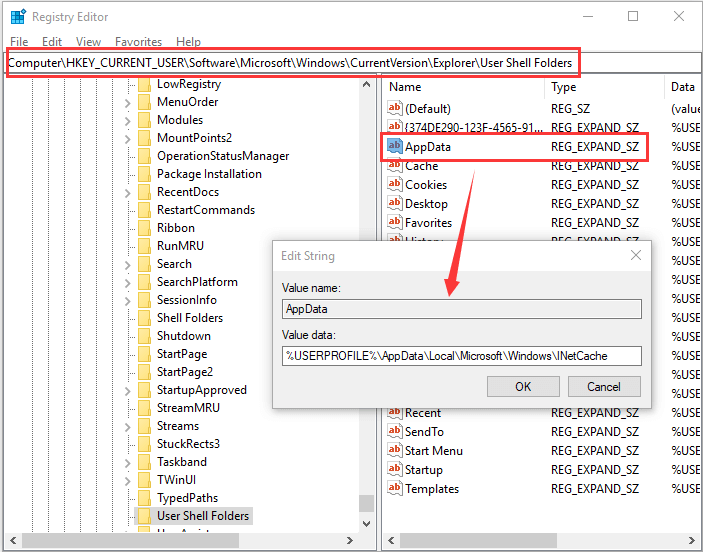The image size is (703, 552).
Task: Click the Shell Folders folder icon
Action: (x=144, y=318)
